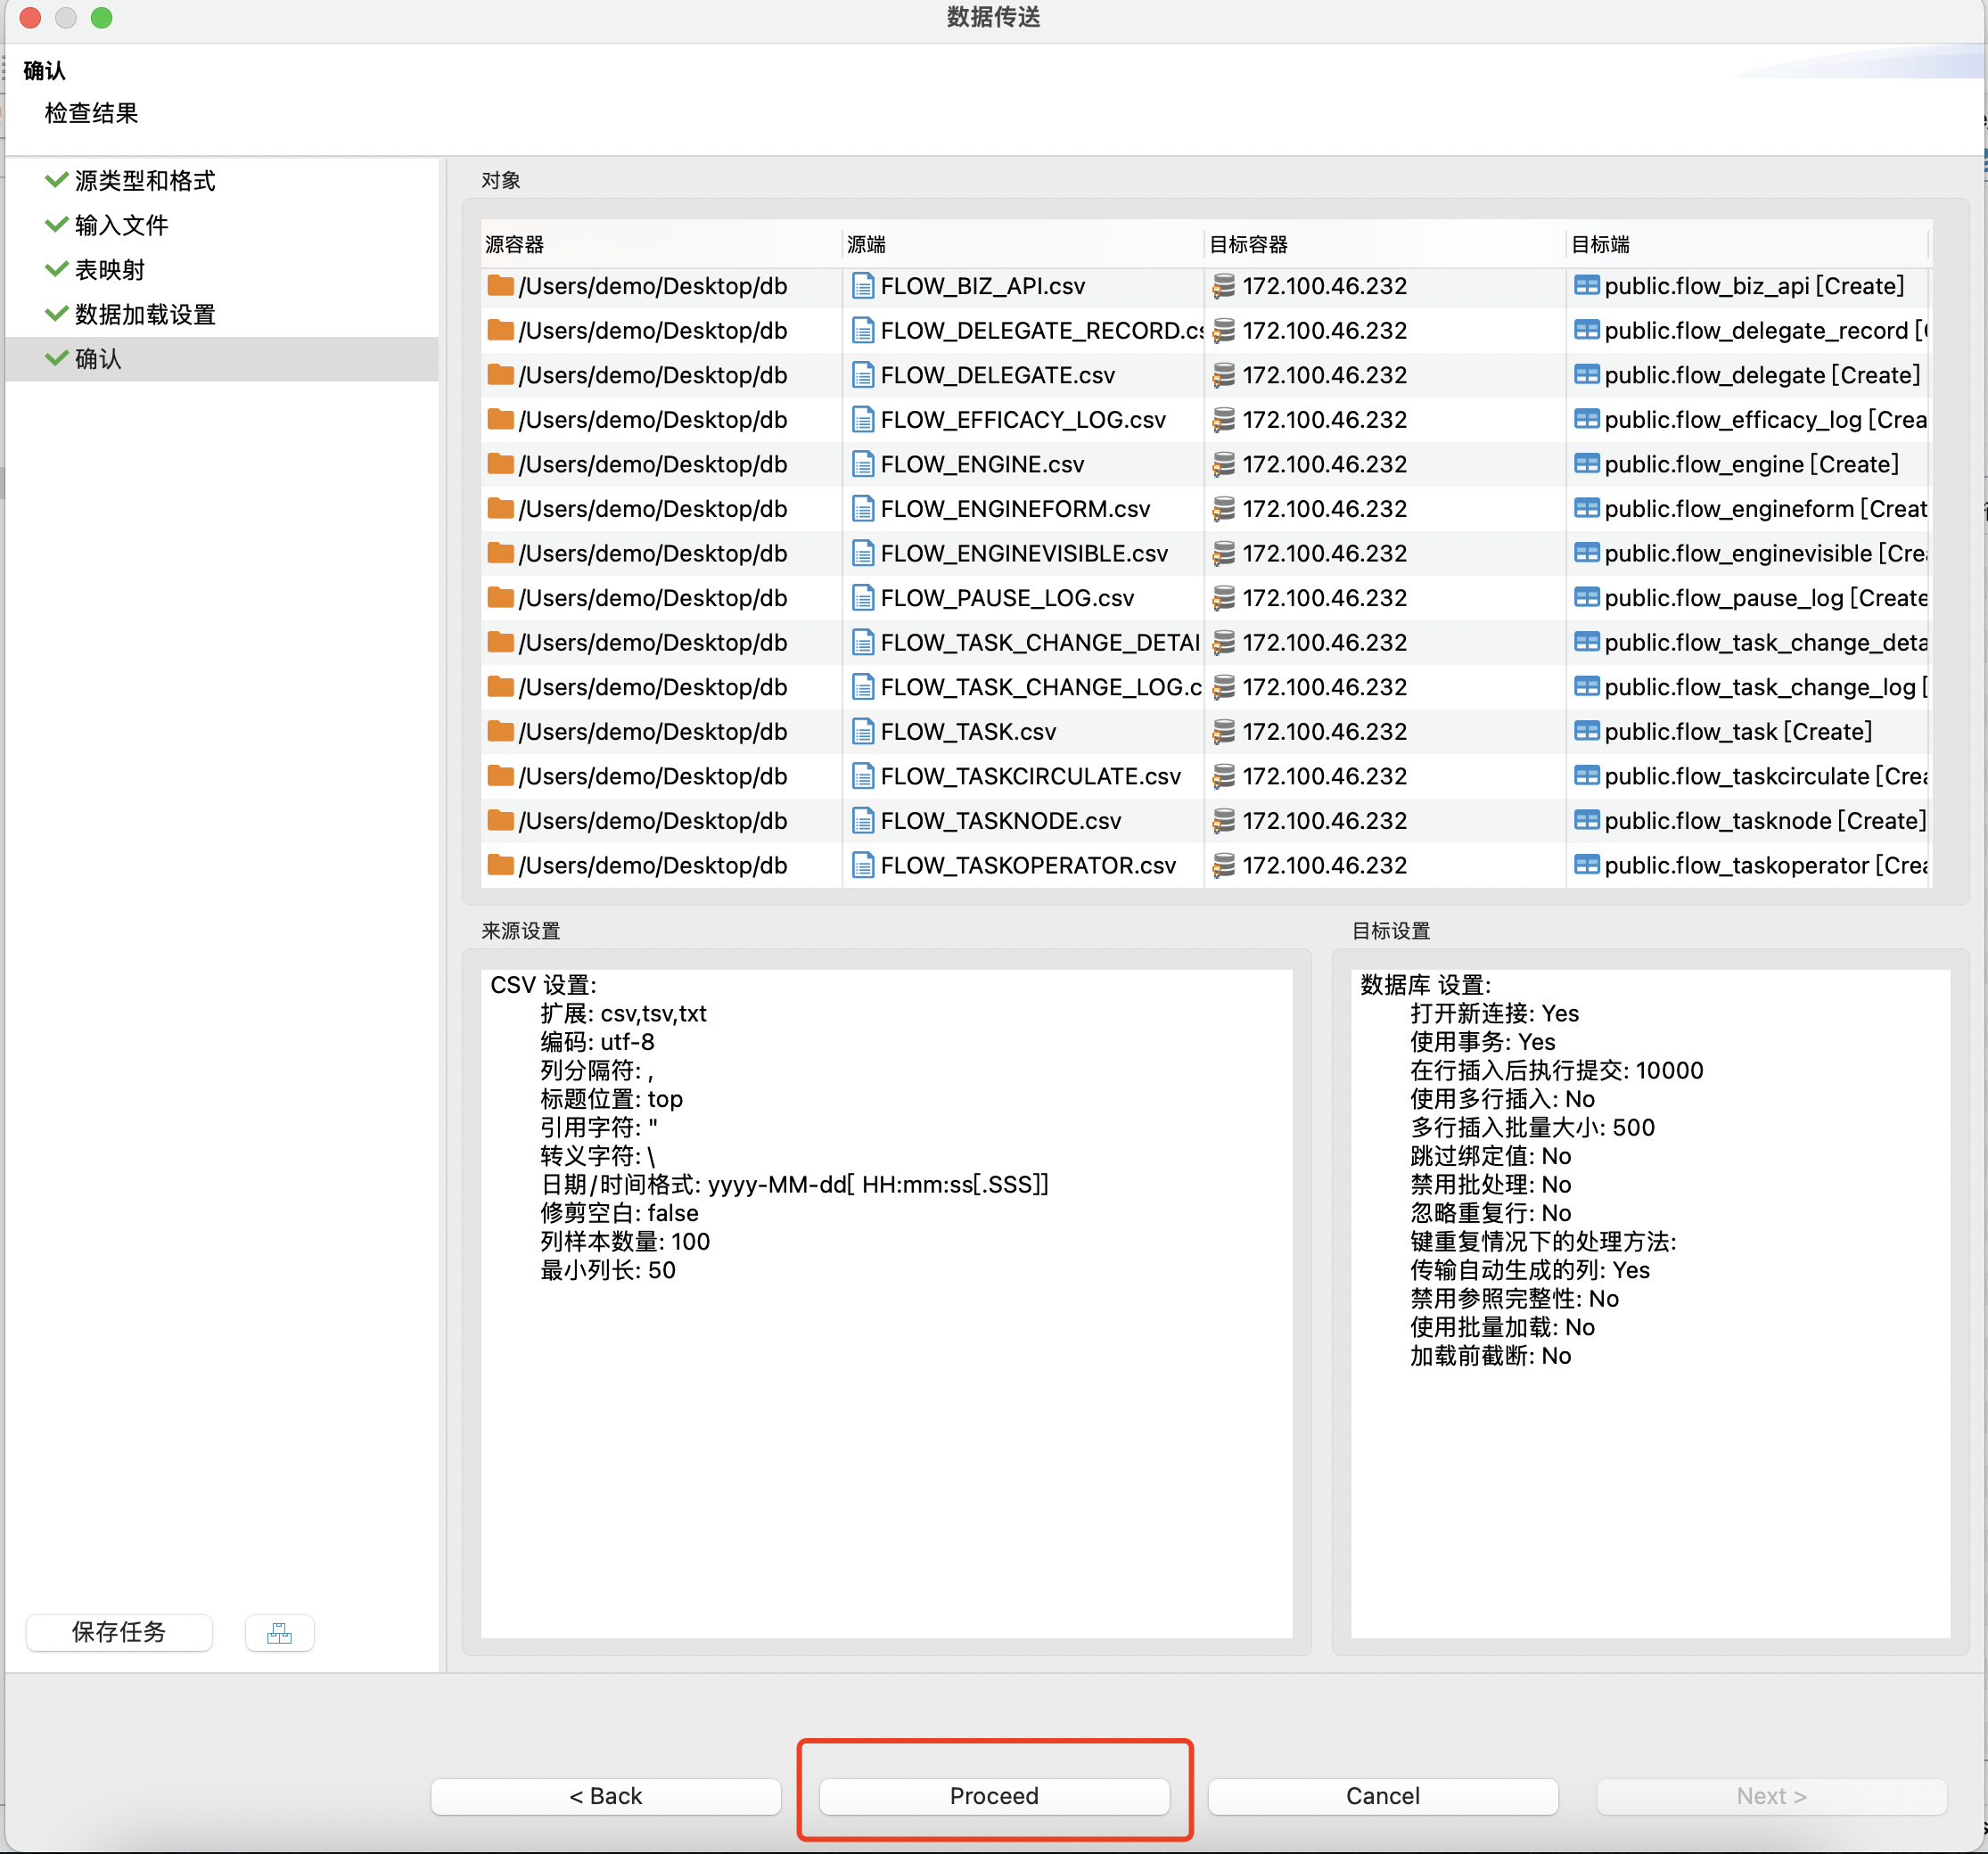Screen dimensions: 1988x1854
Task: Click the 源容器 column header
Action: [x=515, y=245]
